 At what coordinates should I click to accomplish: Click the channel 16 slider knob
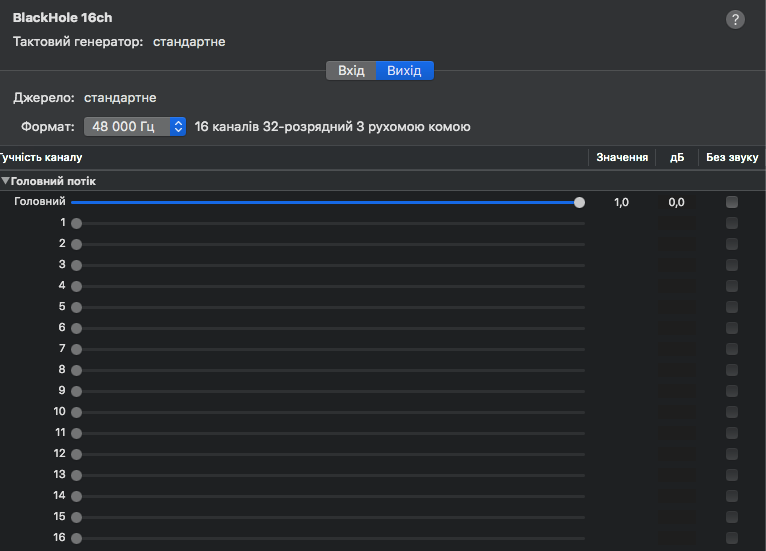[76, 538]
